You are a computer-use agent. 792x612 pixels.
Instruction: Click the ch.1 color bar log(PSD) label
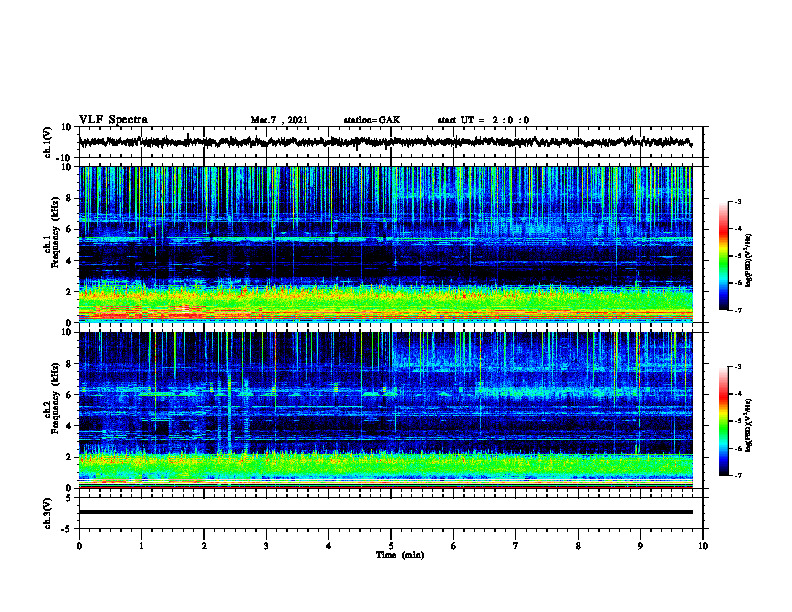pyautogui.click(x=748, y=261)
